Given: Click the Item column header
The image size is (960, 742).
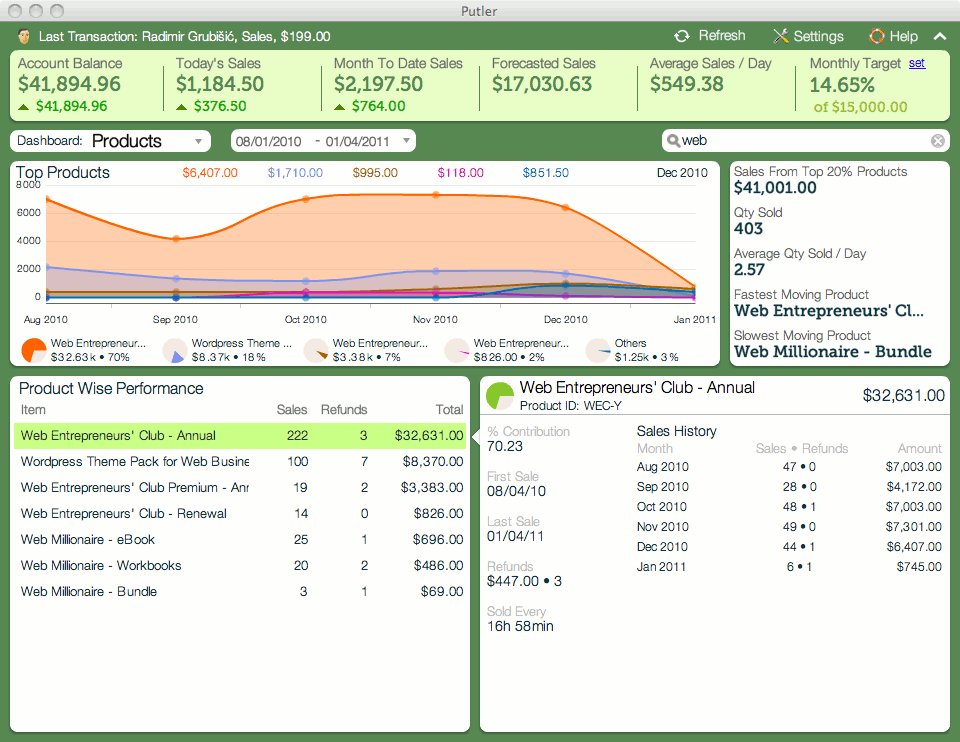Looking at the screenshot, I should (x=33, y=410).
